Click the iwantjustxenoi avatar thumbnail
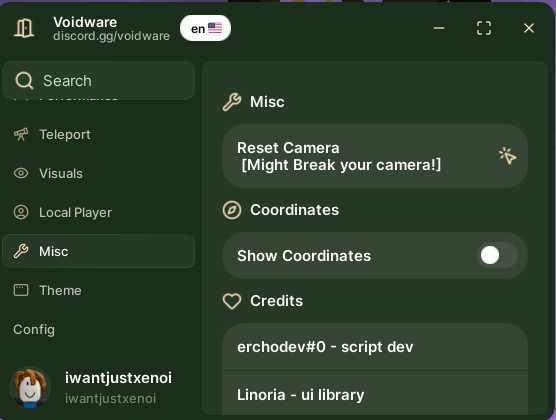556x420 pixels. pos(30,387)
